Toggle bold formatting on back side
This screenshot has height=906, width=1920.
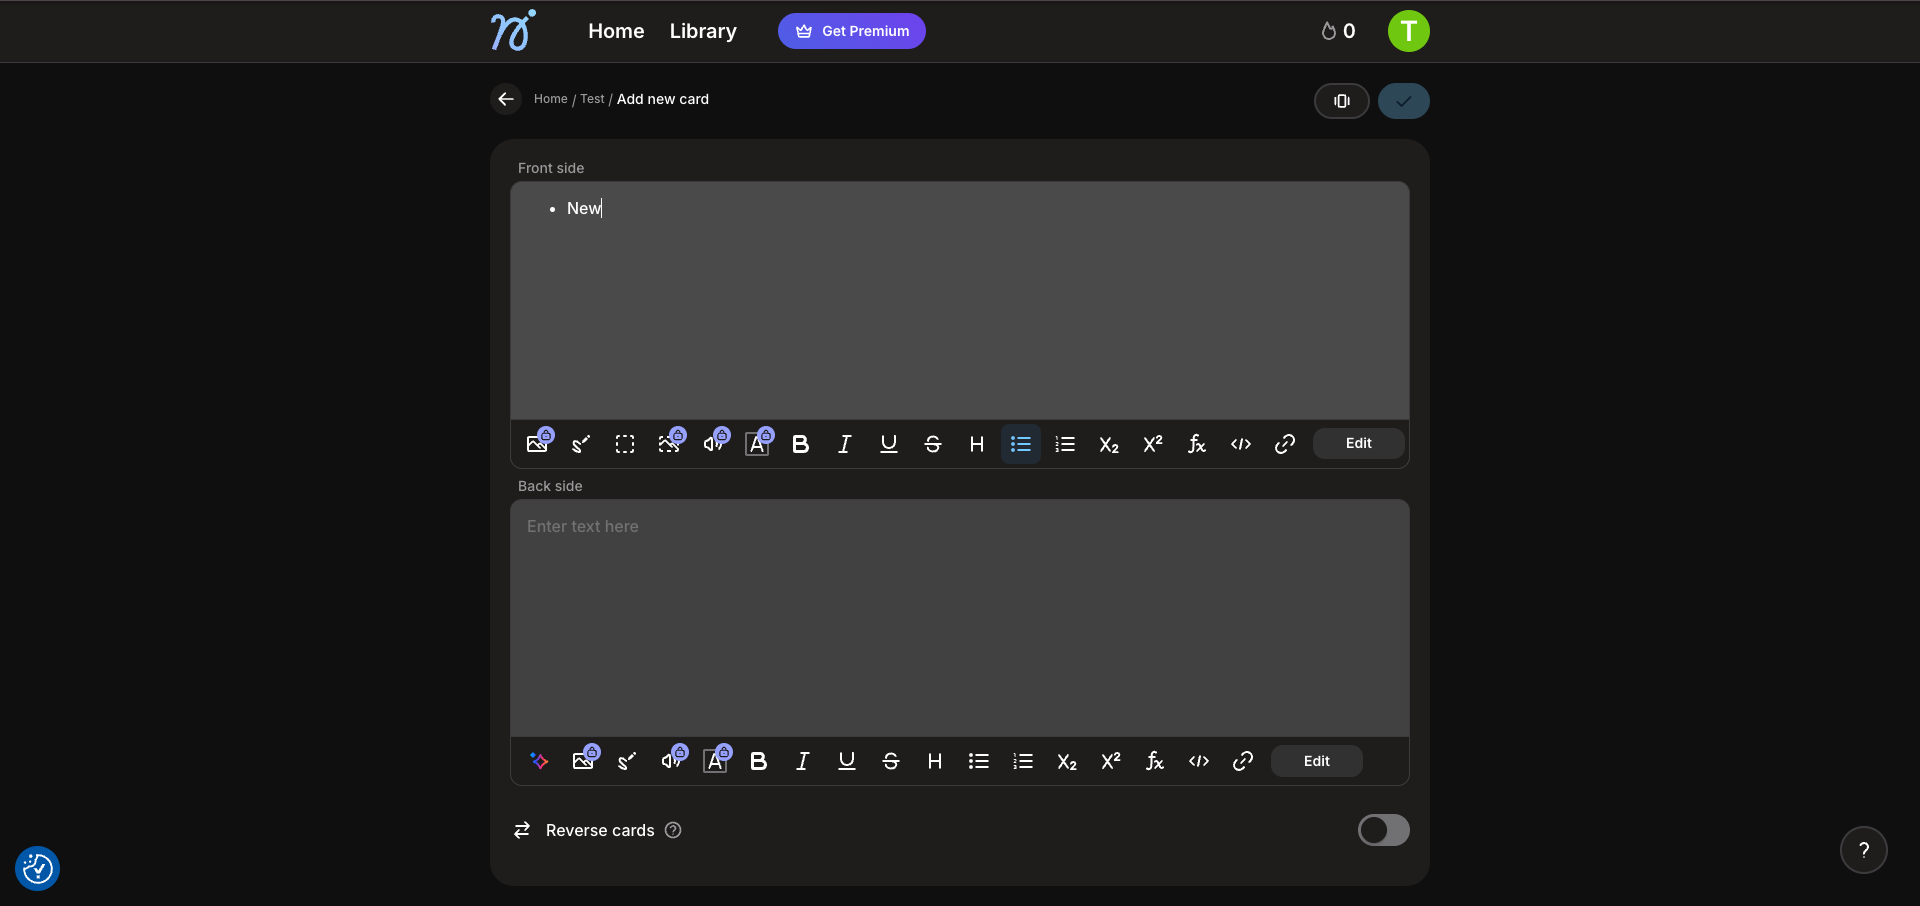758,761
